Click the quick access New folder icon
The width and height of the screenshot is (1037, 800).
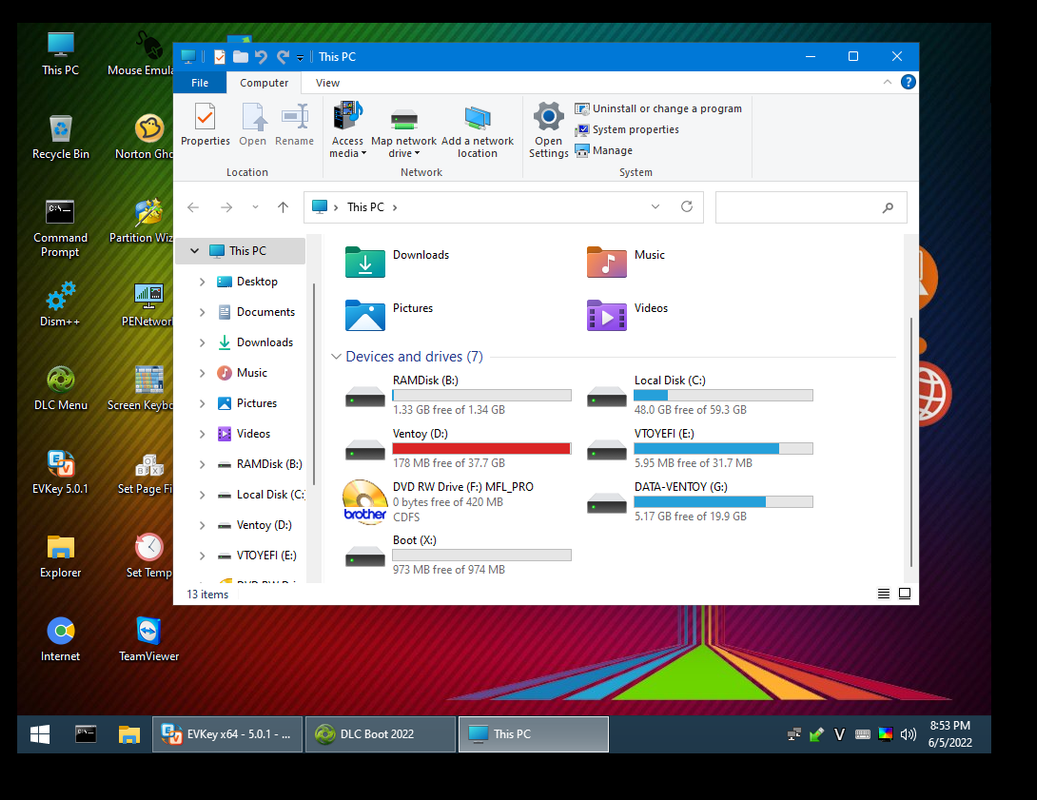pos(240,57)
